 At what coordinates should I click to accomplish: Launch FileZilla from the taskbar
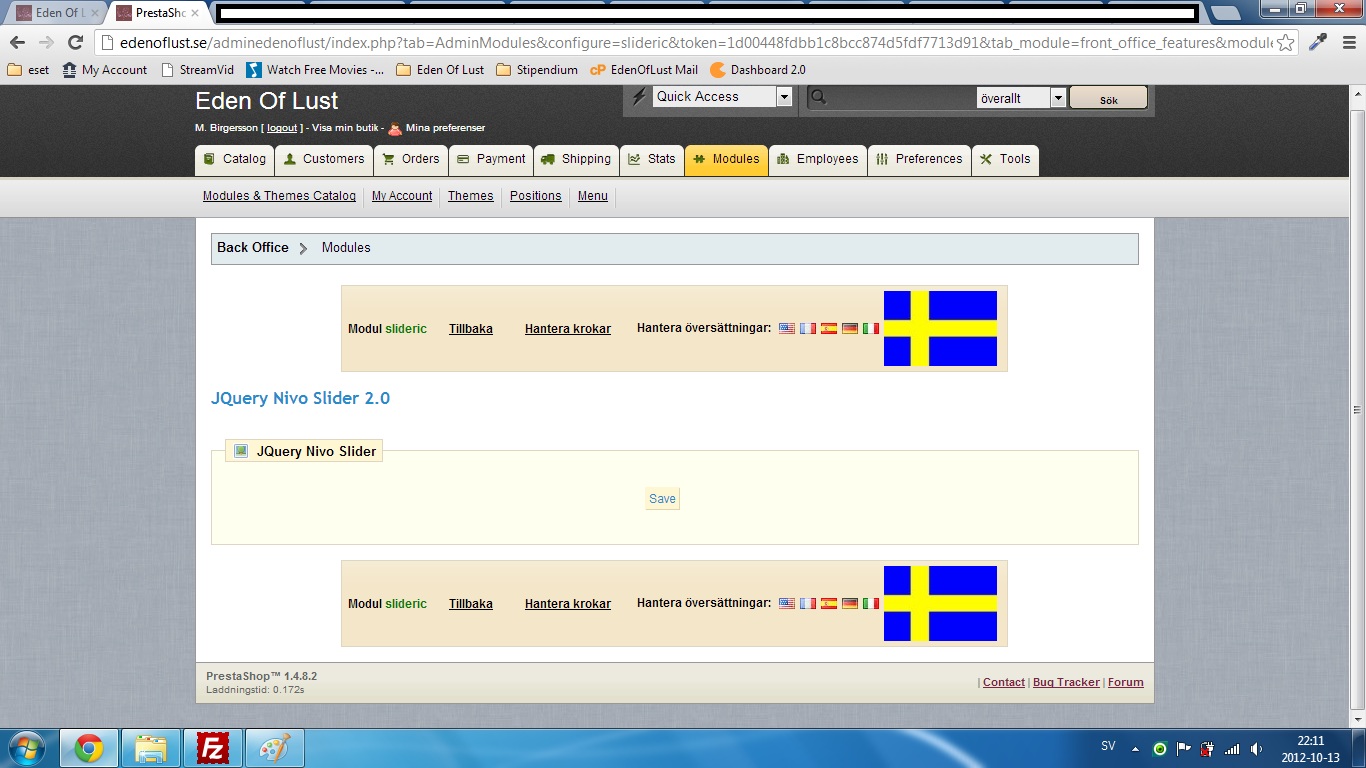coord(212,748)
